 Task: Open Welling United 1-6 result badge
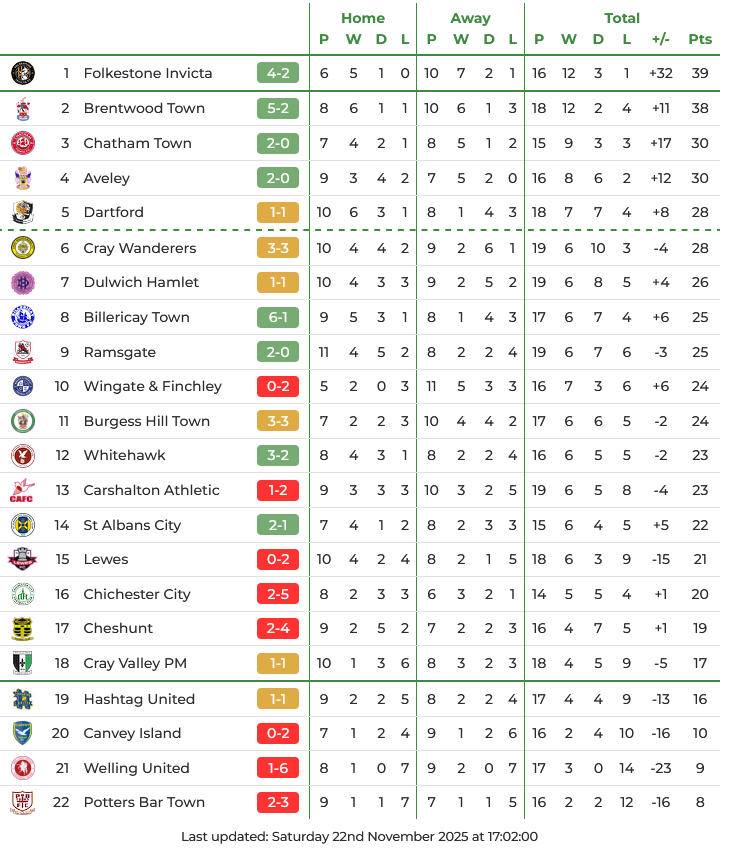pyautogui.click(x=278, y=768)
